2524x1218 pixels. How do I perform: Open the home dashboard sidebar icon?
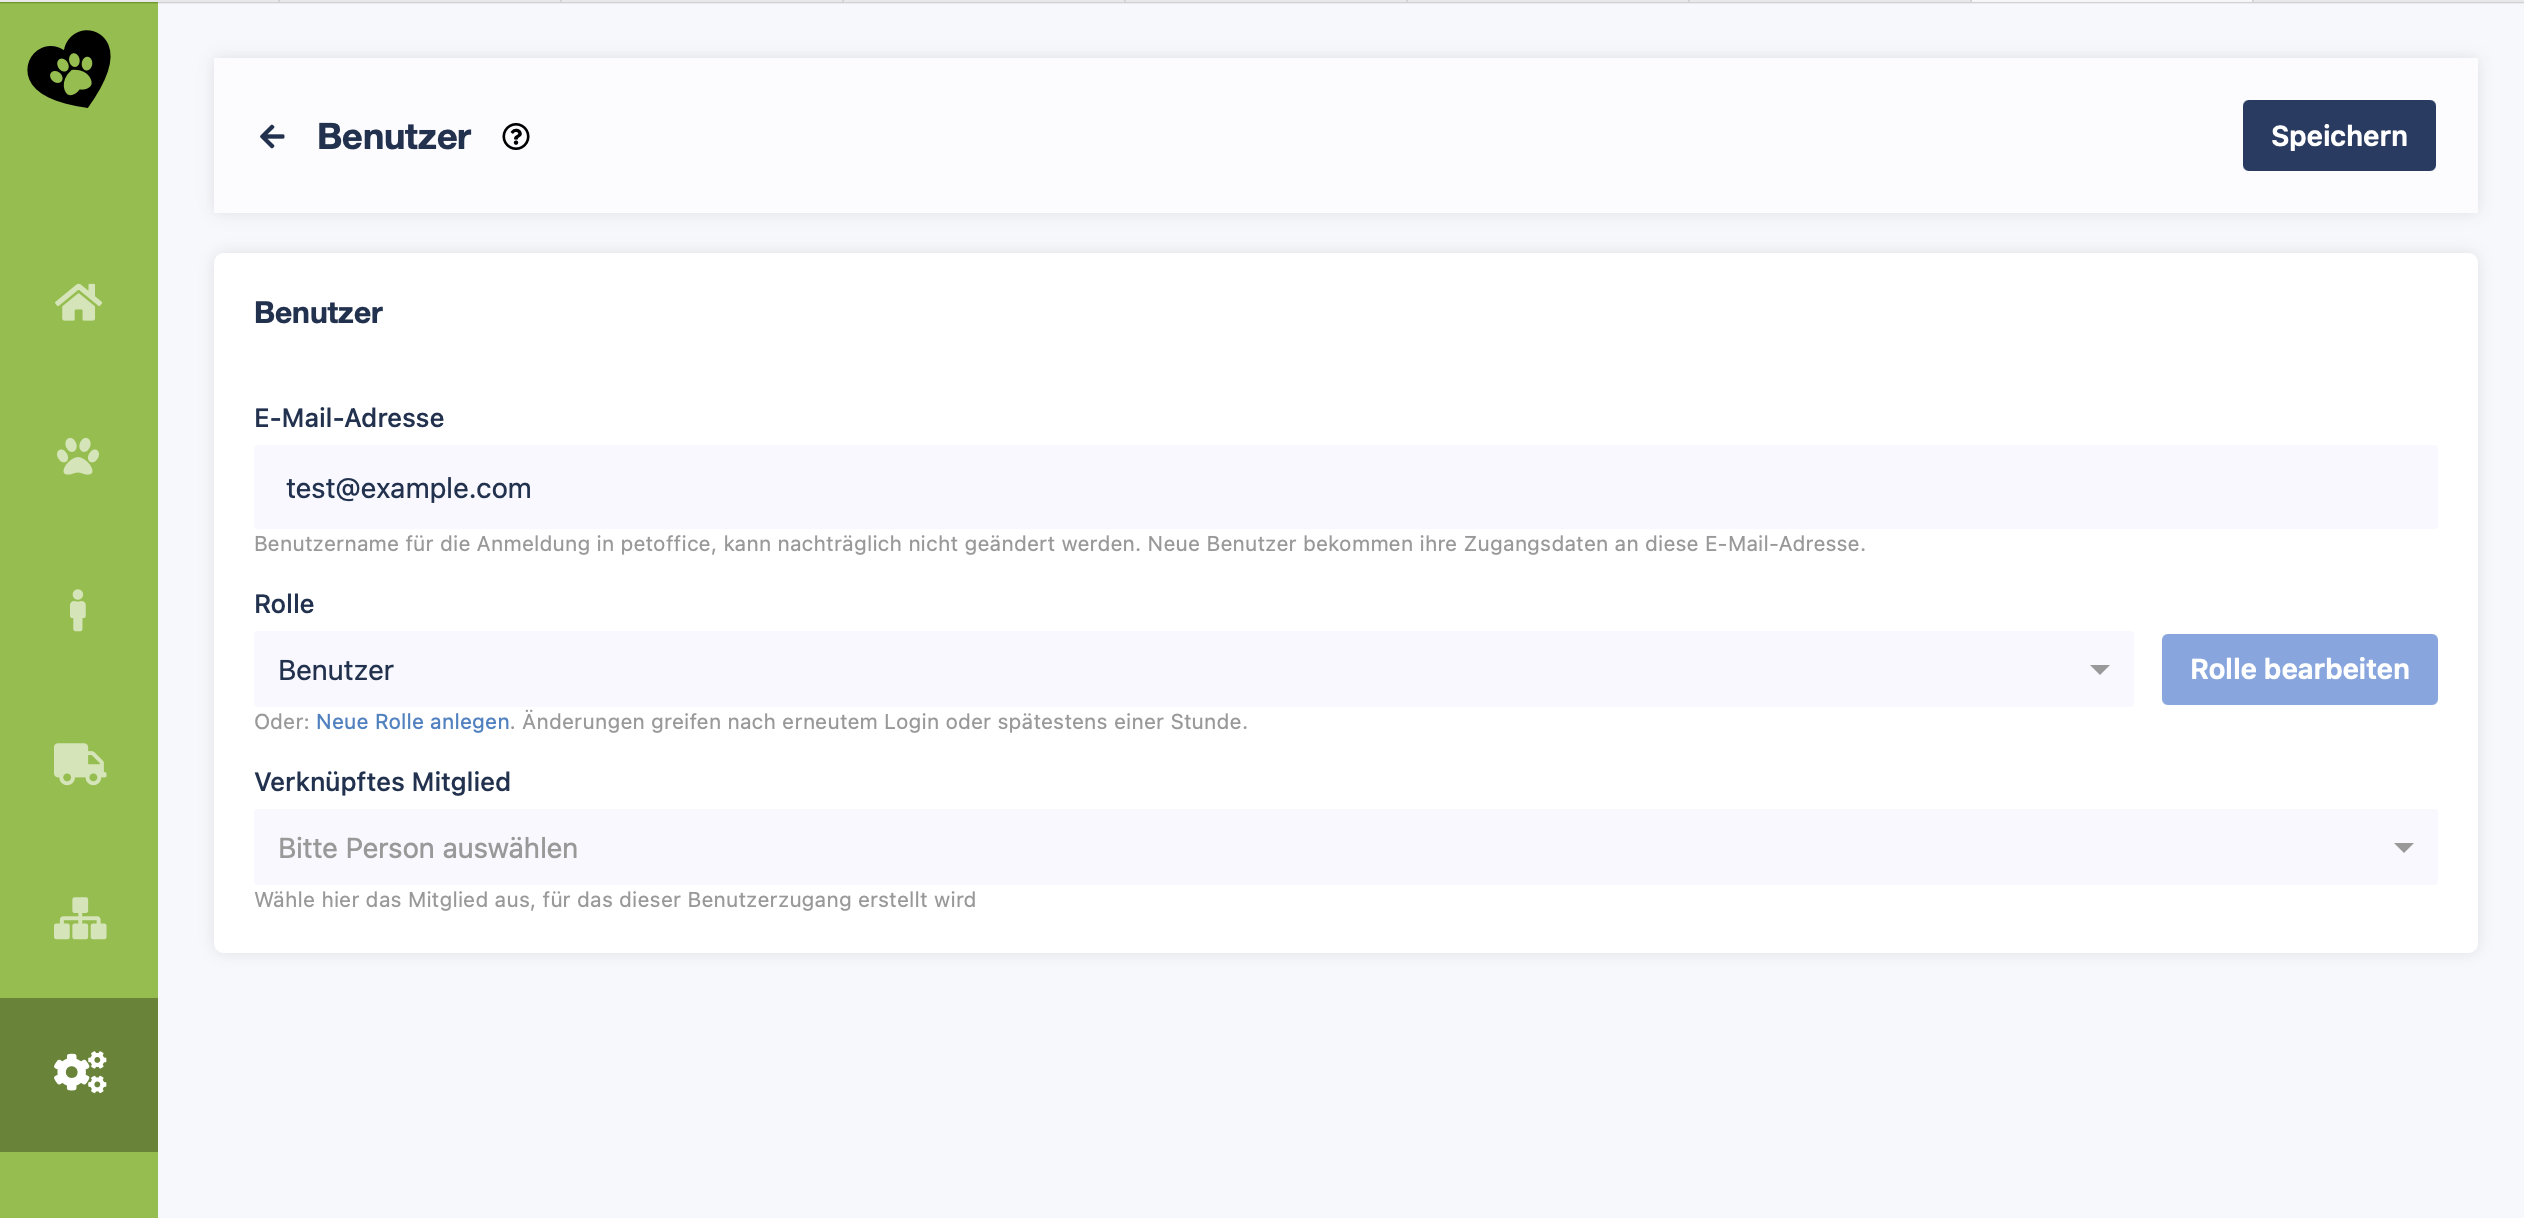pos(78,302)
